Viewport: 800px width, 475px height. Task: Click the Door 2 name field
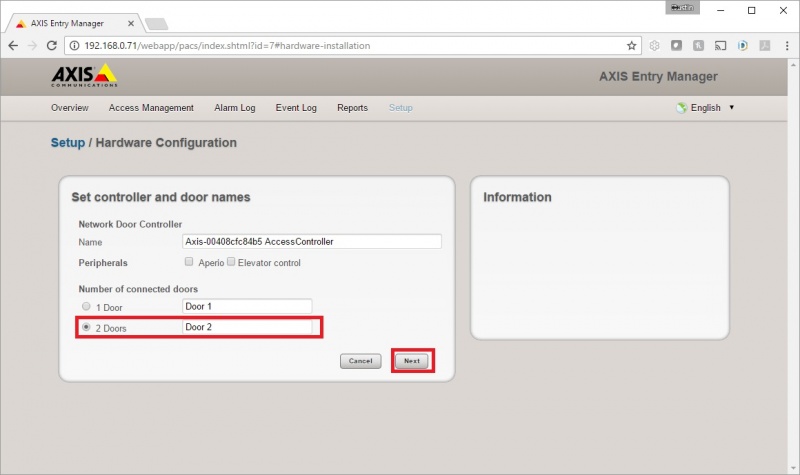point(247,327)
